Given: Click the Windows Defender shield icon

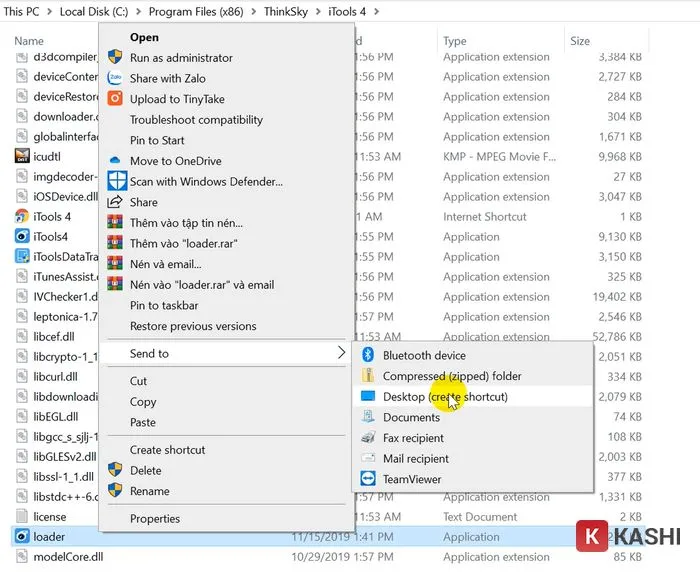Looking at the screenshot, I should pyautogui.click(x=117, y=181).
